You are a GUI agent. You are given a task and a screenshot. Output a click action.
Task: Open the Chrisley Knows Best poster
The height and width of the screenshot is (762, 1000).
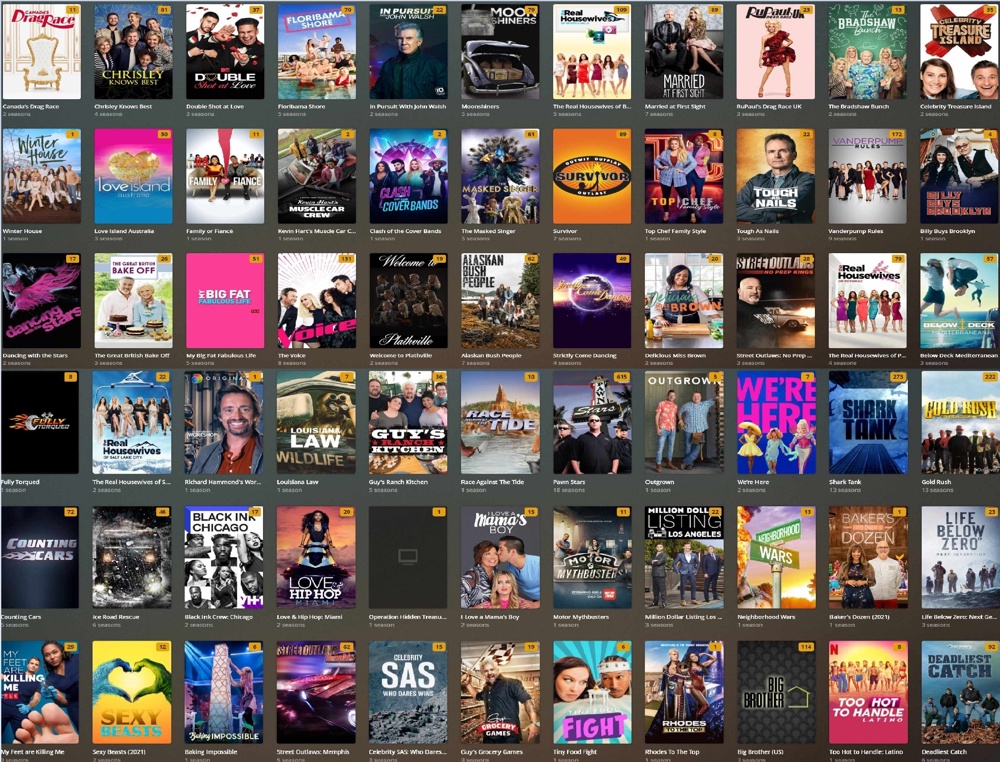pos(133,51)
